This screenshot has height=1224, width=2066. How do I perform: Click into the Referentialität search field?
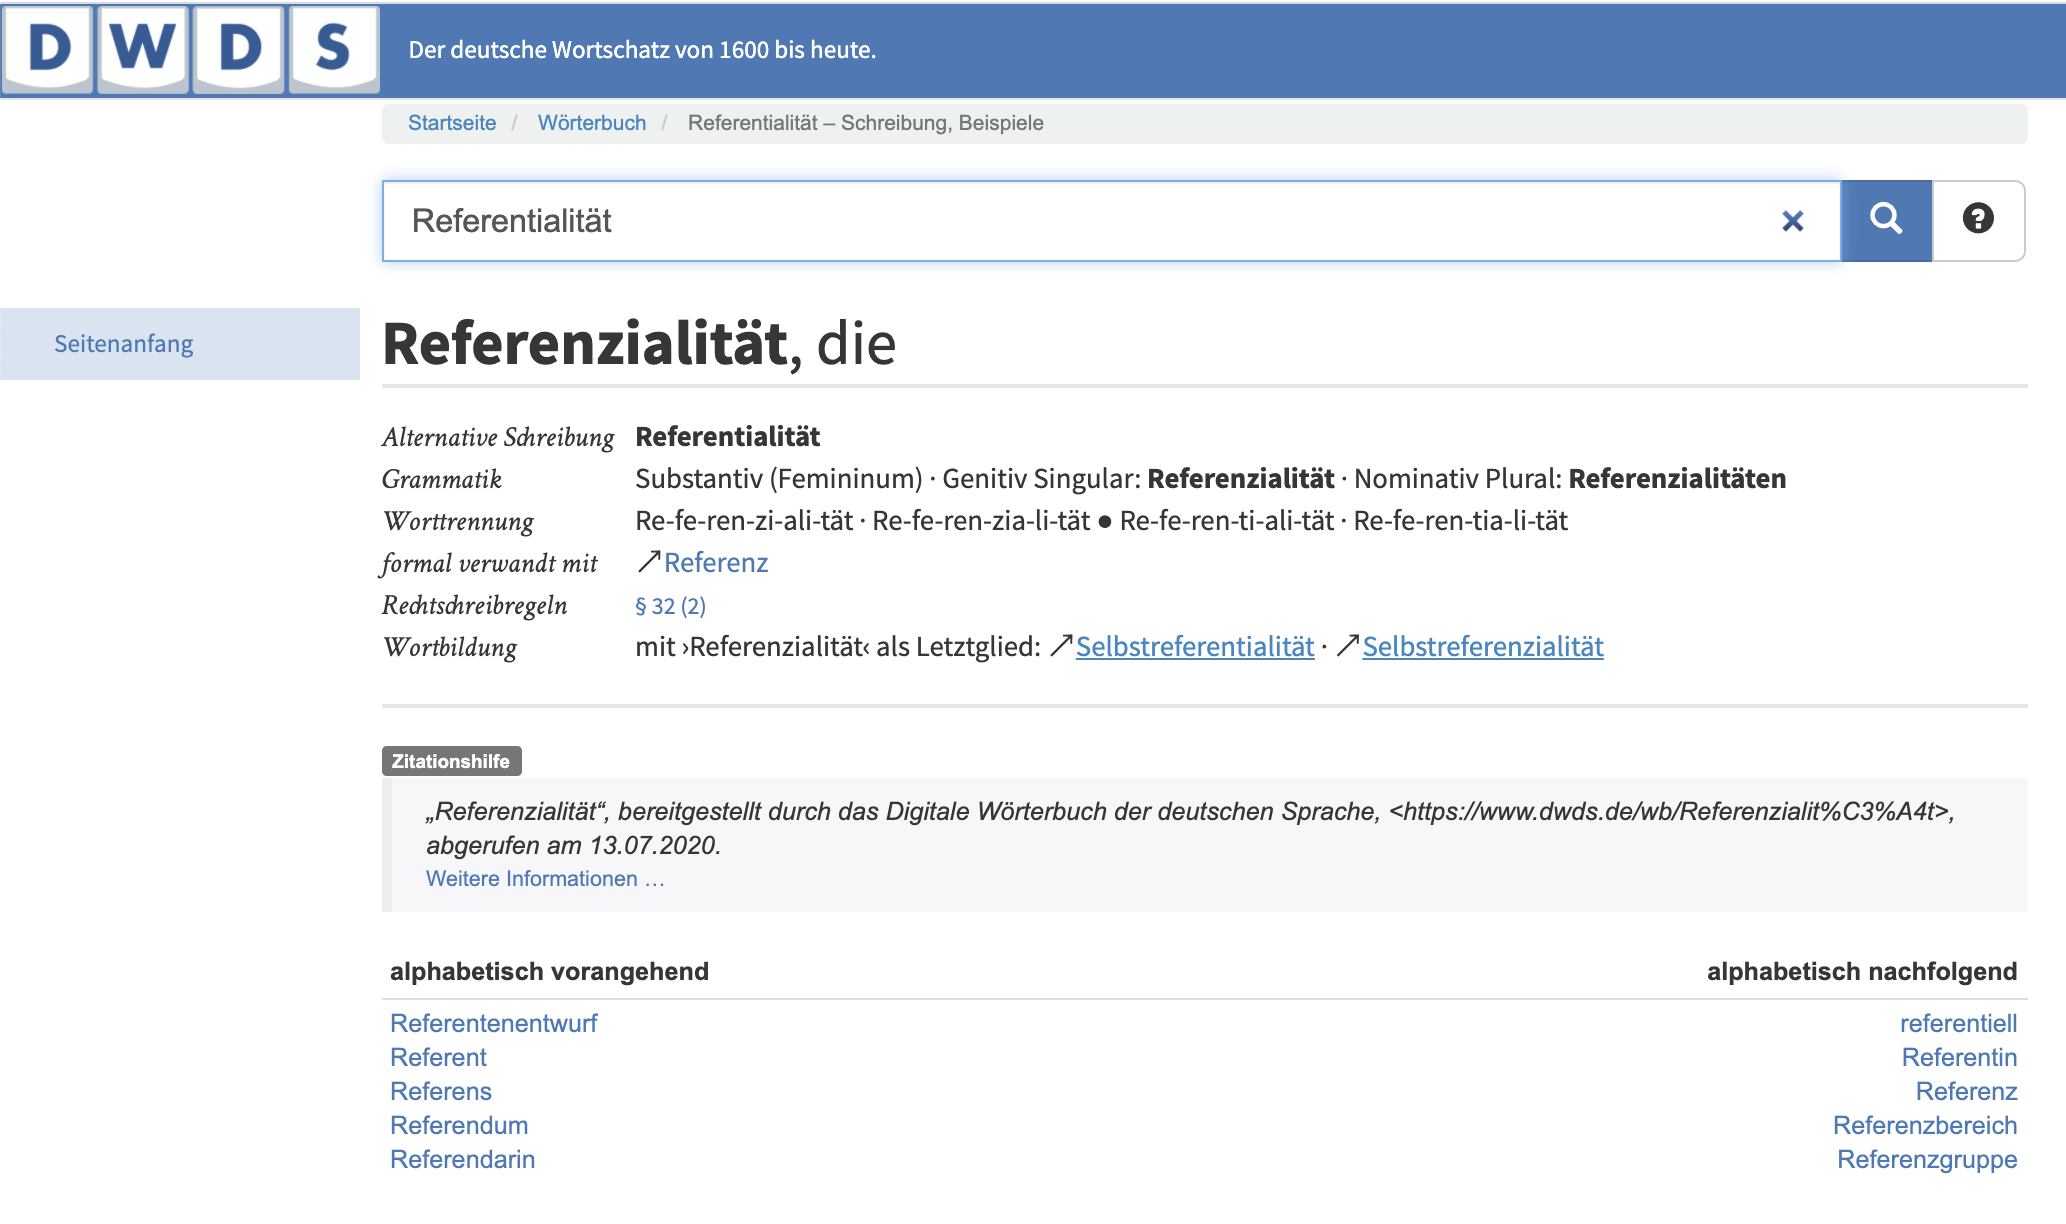[x=1000, y=221]
